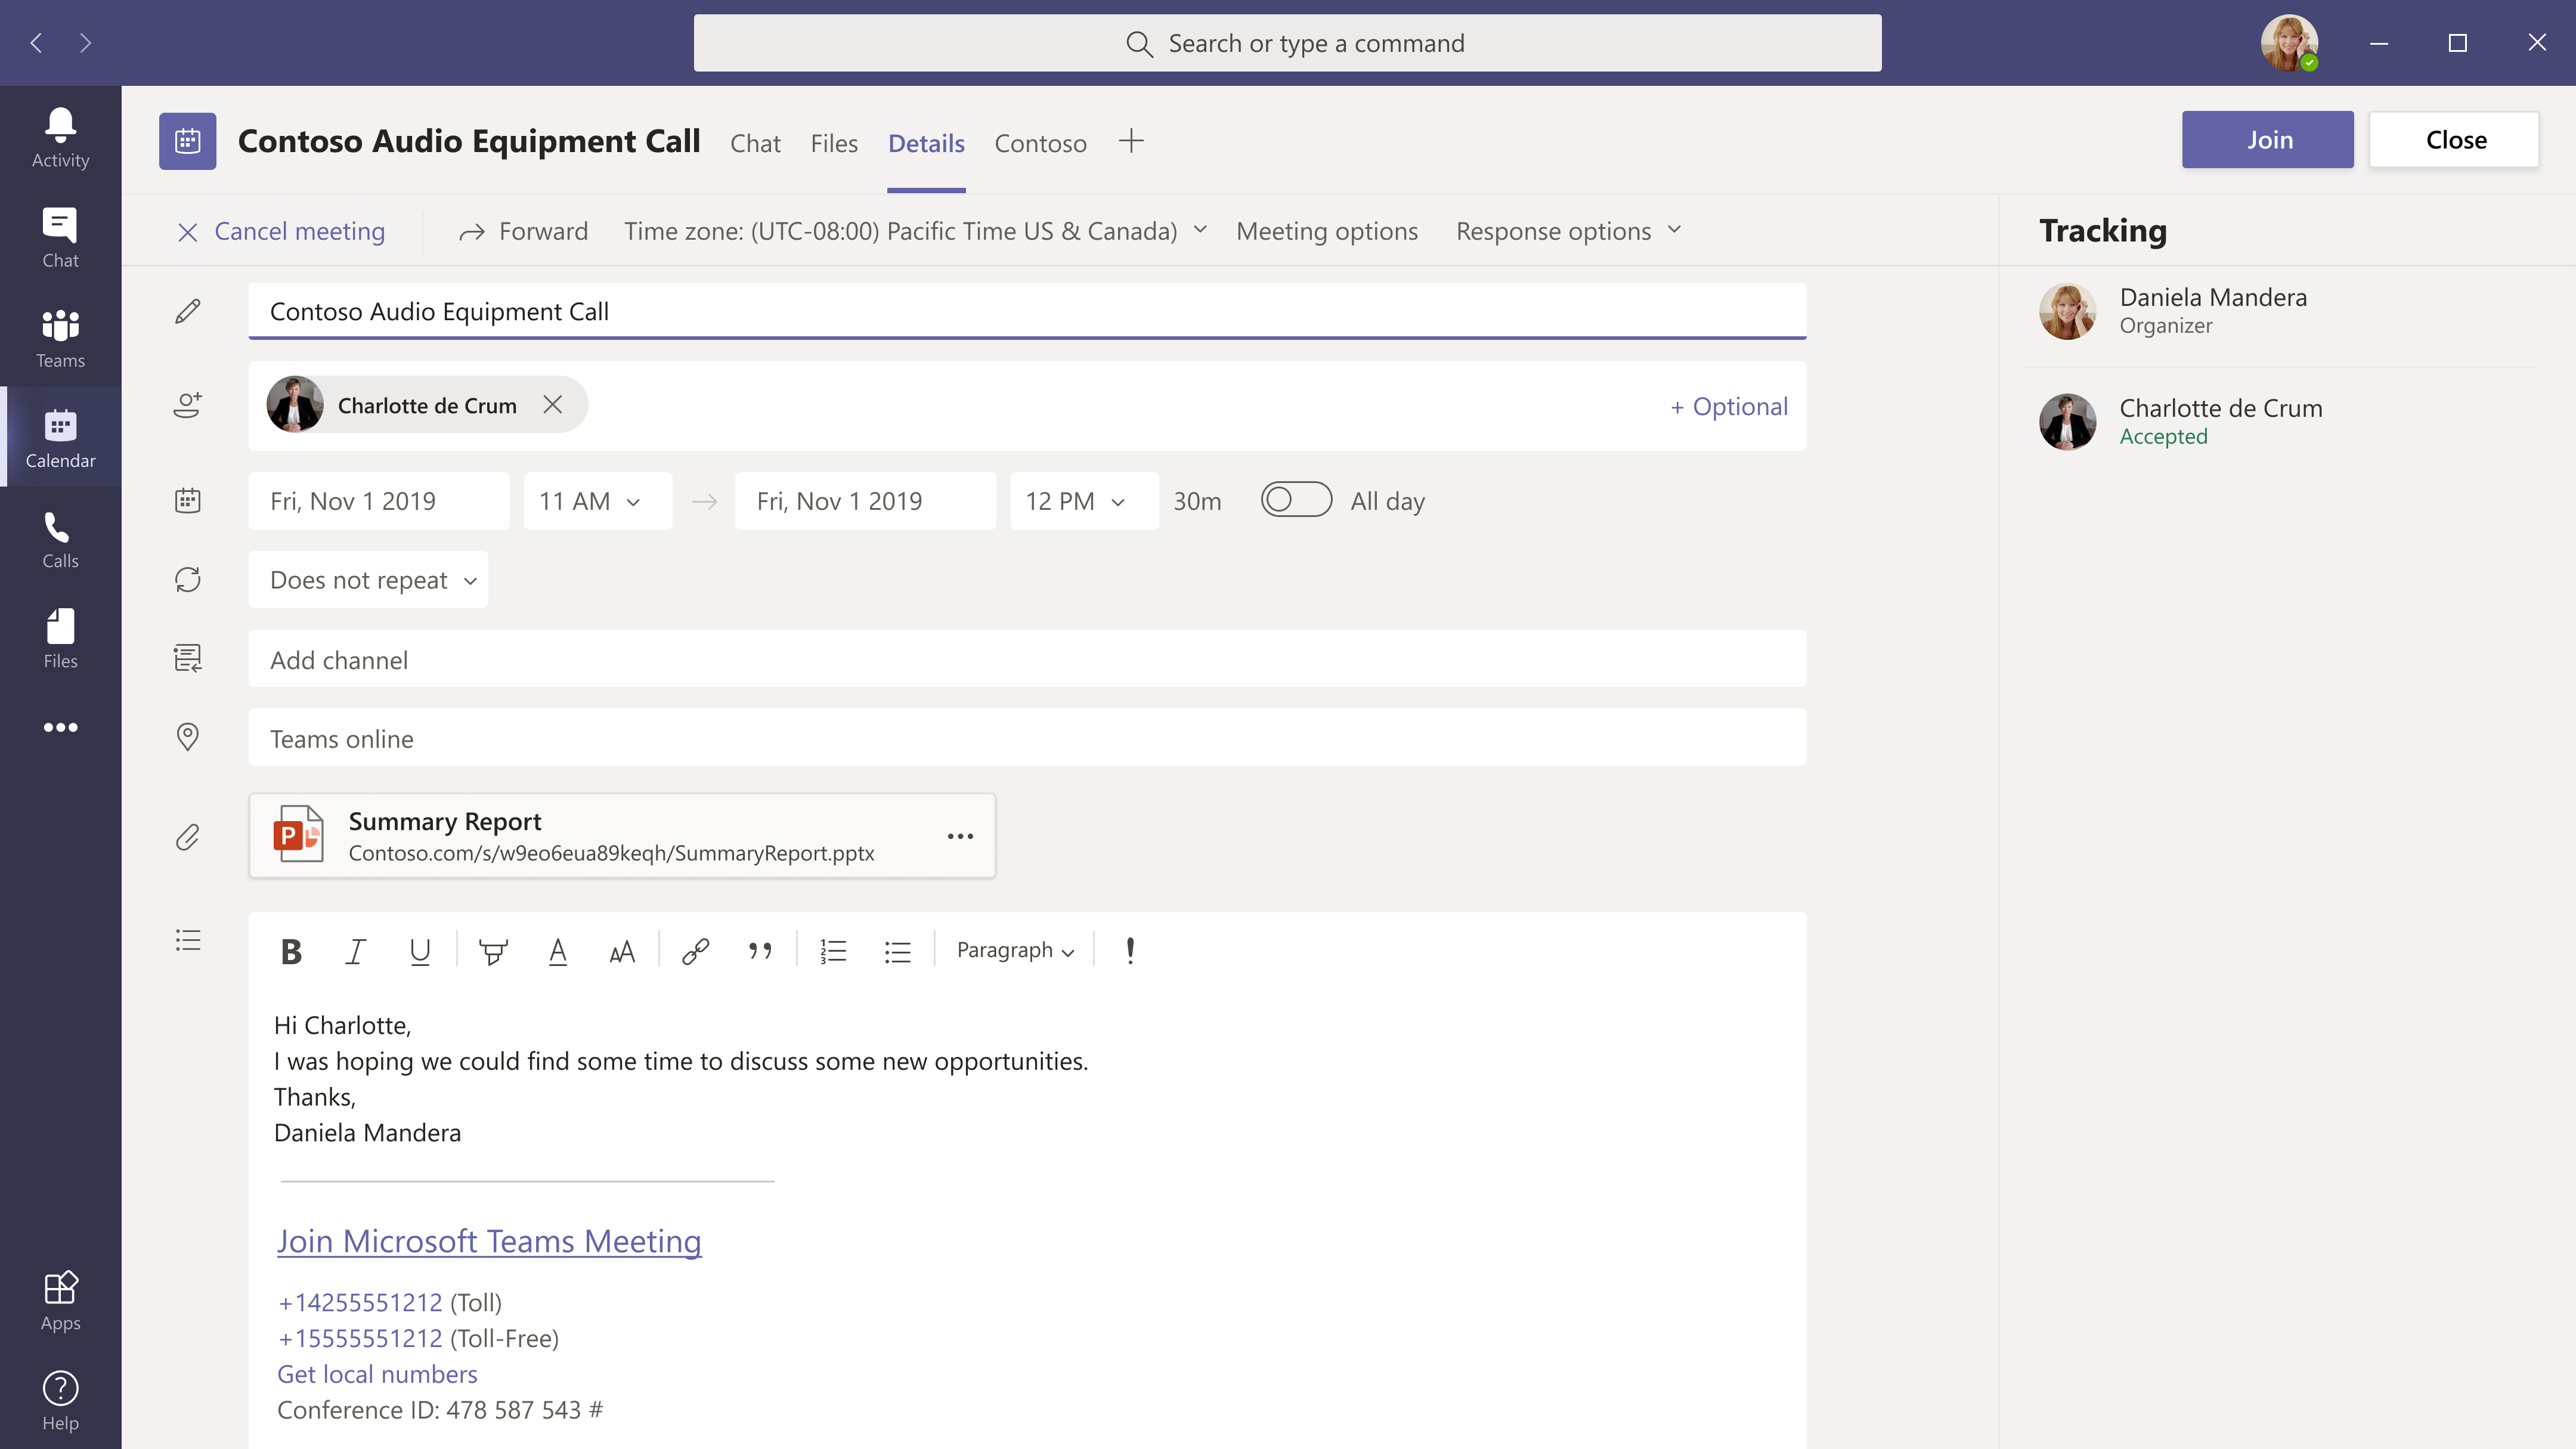Open the 11 AM start time dropdown
The height and width of the screenshot is (1449, 2576).
coord(596,500)
